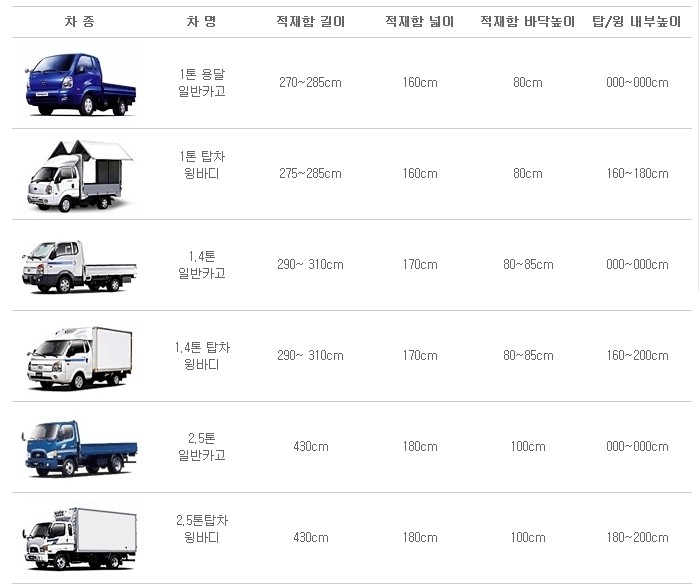Click the 270~285cm length value
The height and width of the screenshot is (584, 699).
pos(310,82)
